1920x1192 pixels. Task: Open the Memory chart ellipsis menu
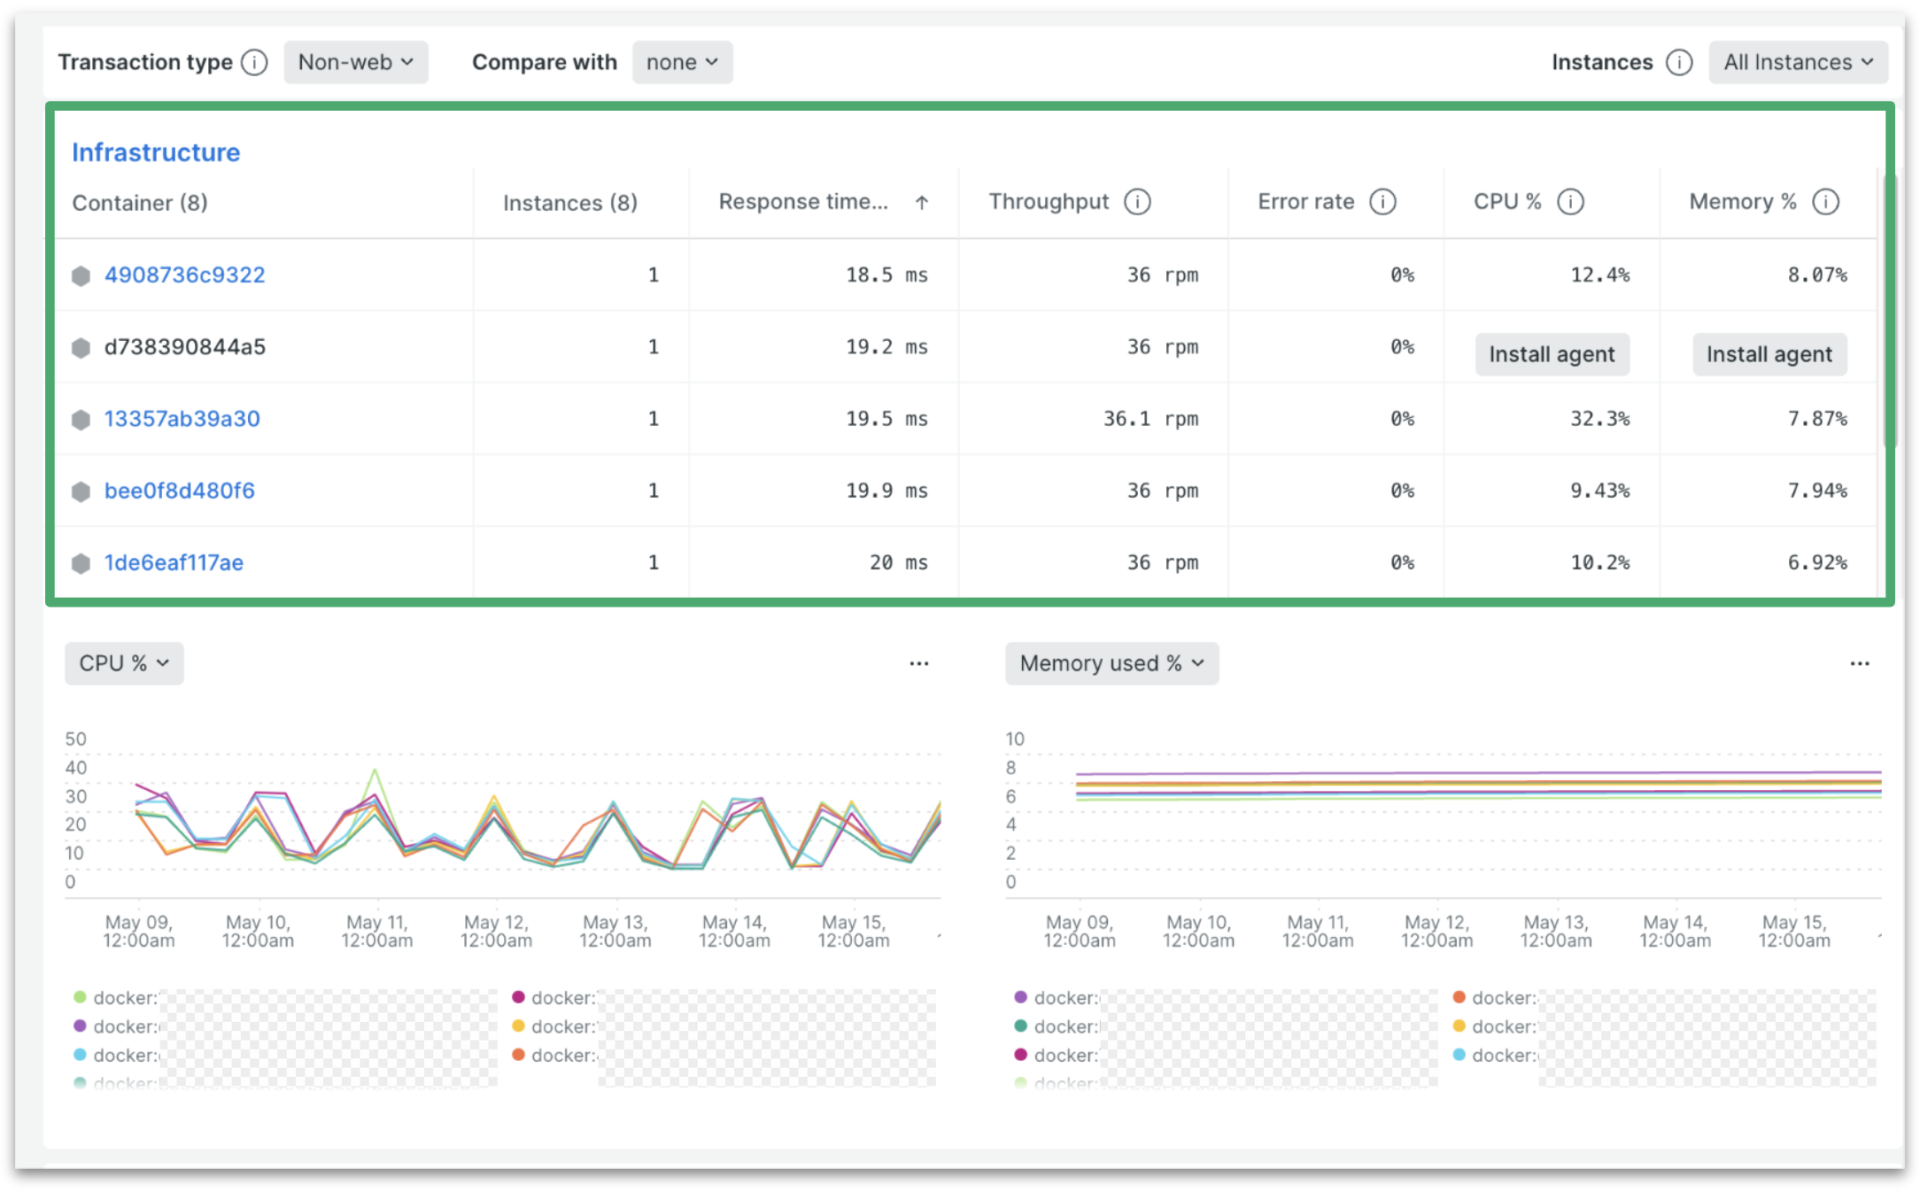tap(1860, 662)
